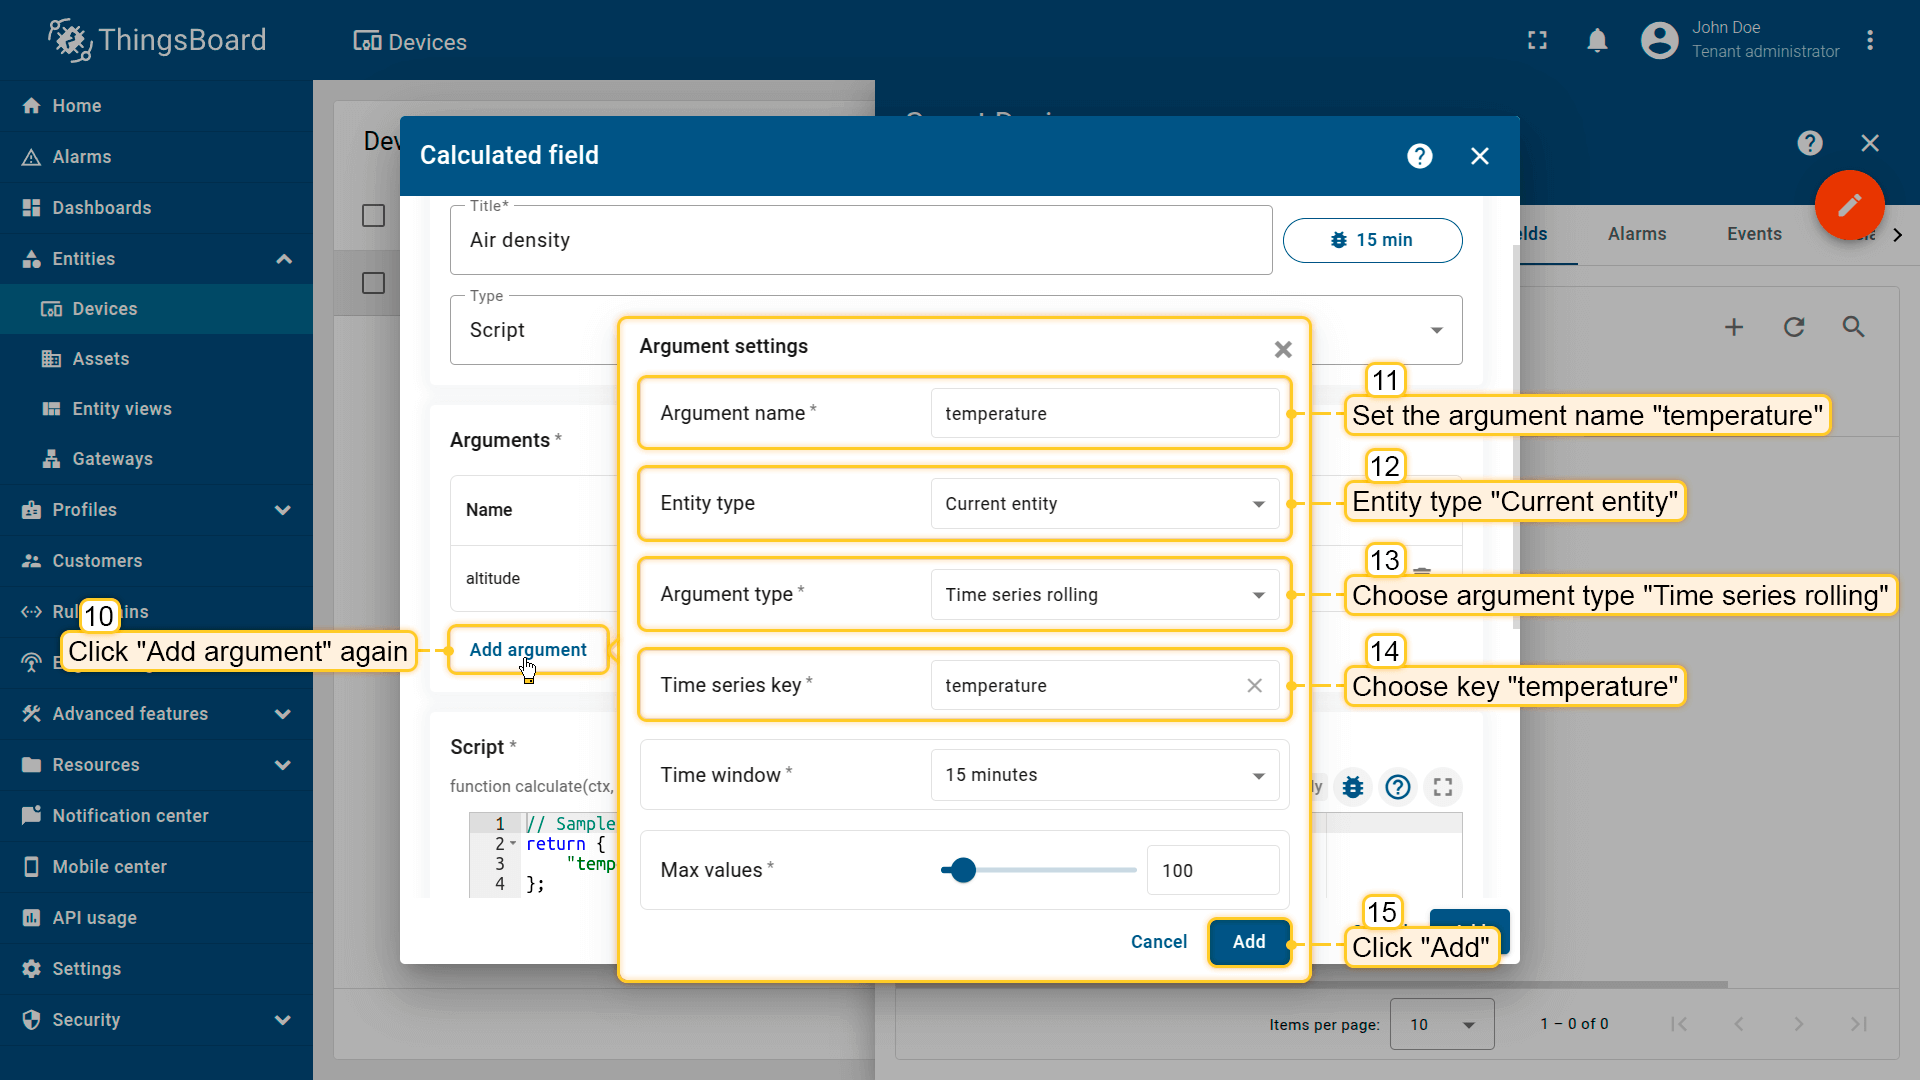Screen dimensions: 1920x1080
Task: Open the Time window dropdown
Action: [1104, 775]
